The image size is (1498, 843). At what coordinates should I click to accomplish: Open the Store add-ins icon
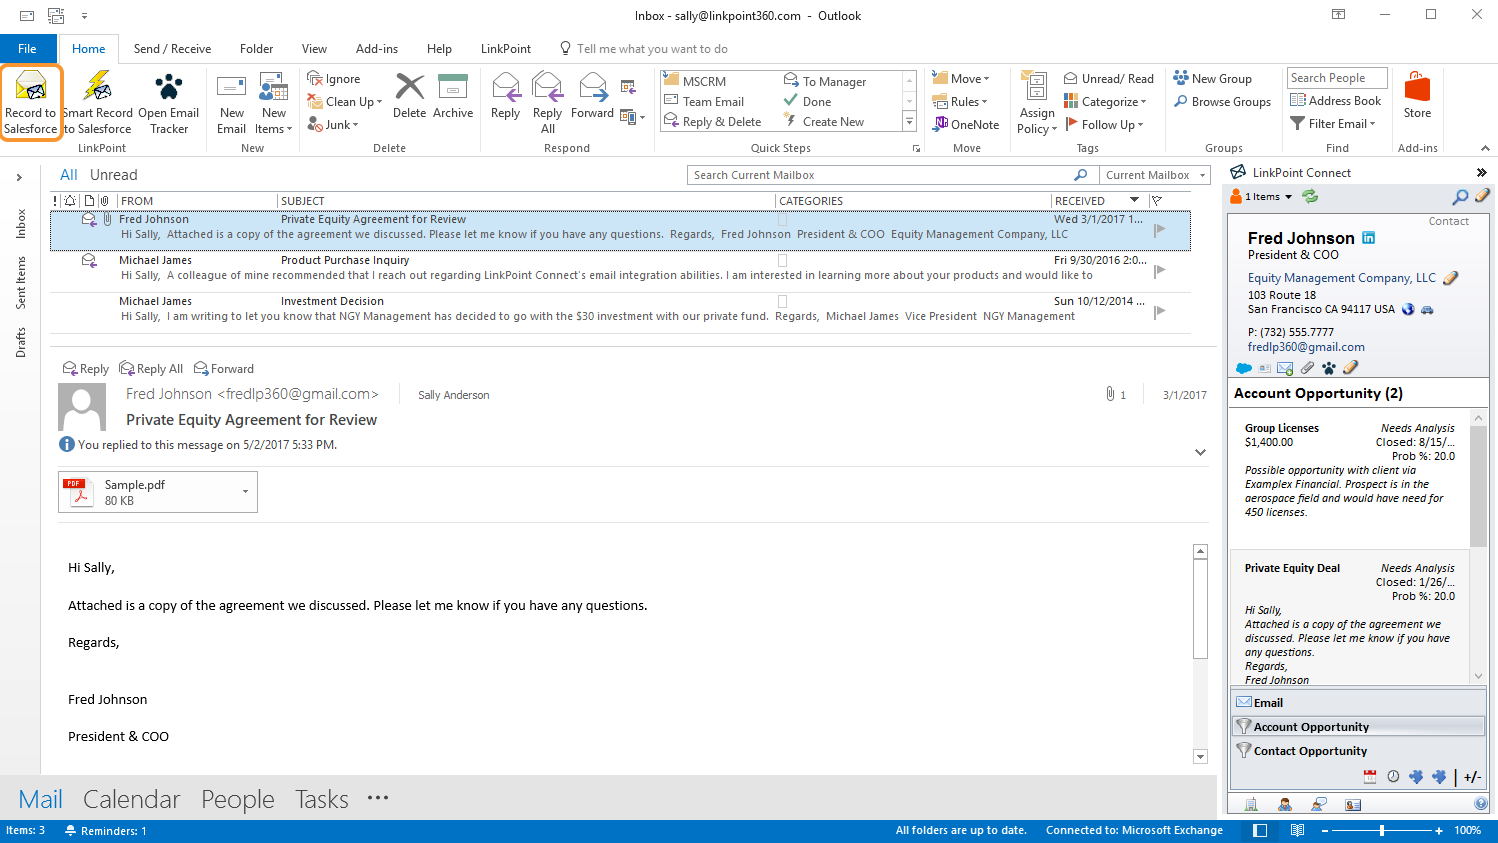pos(1417,96)
